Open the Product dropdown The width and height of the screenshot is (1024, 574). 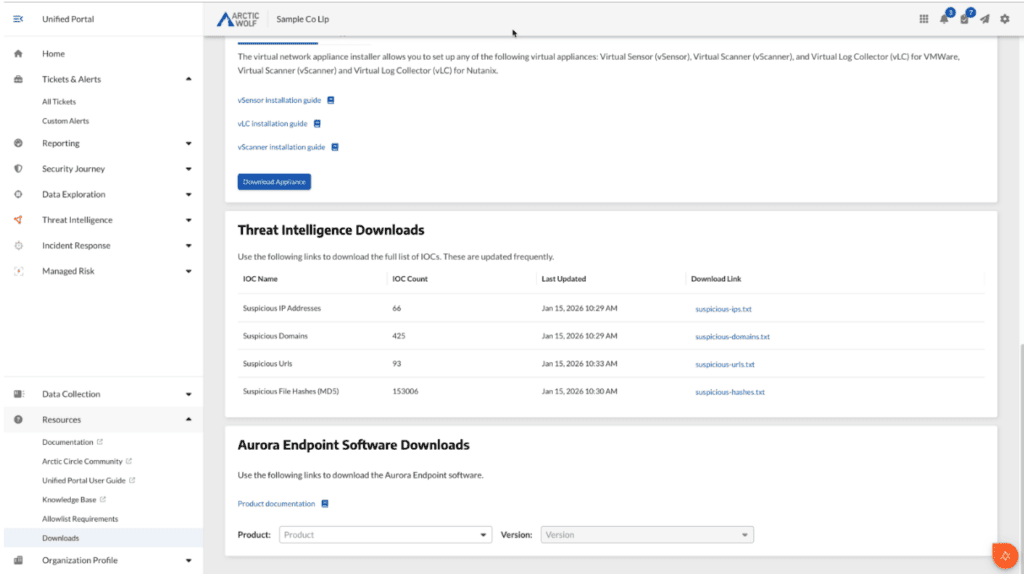[385, 535]
